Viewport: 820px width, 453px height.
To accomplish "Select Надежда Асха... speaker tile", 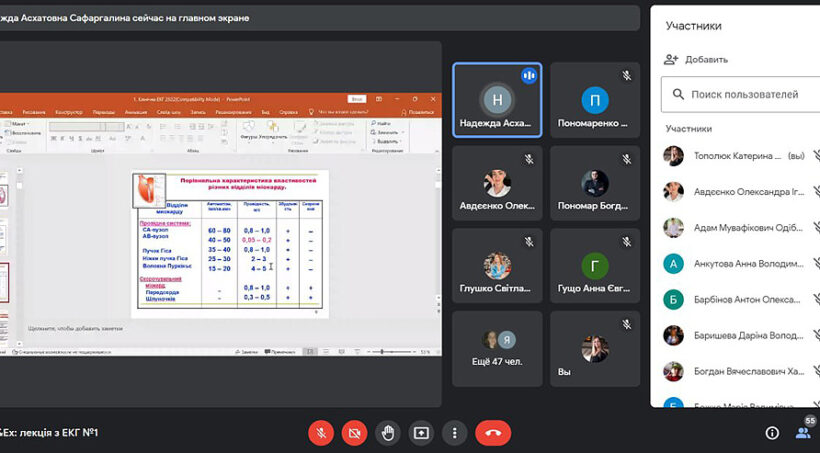I will pyautogui.click(x=497, y=100).
